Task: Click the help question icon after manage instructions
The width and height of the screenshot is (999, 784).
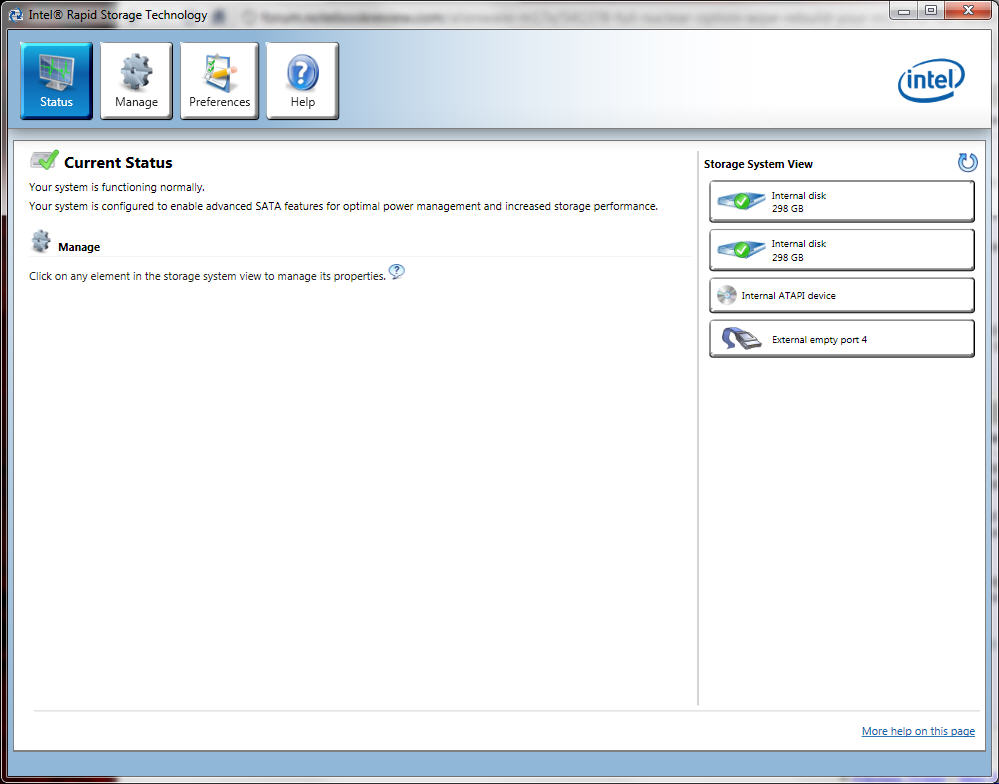Action: click(x=396, y=272)
